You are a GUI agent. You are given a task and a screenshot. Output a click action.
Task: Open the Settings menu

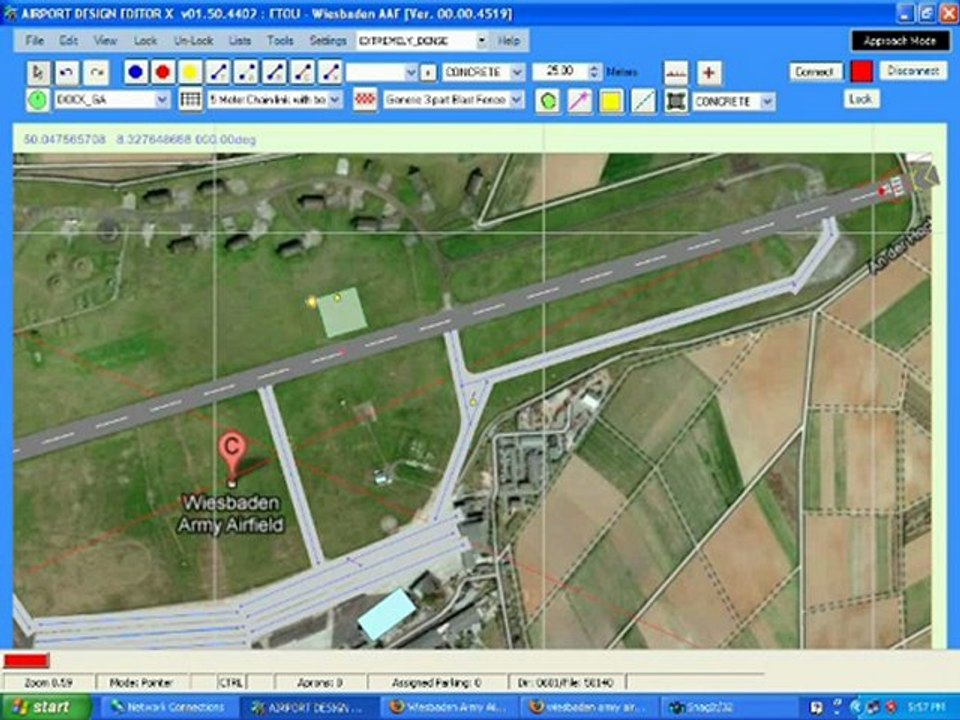pyautogui.click(x=328, y=41)
